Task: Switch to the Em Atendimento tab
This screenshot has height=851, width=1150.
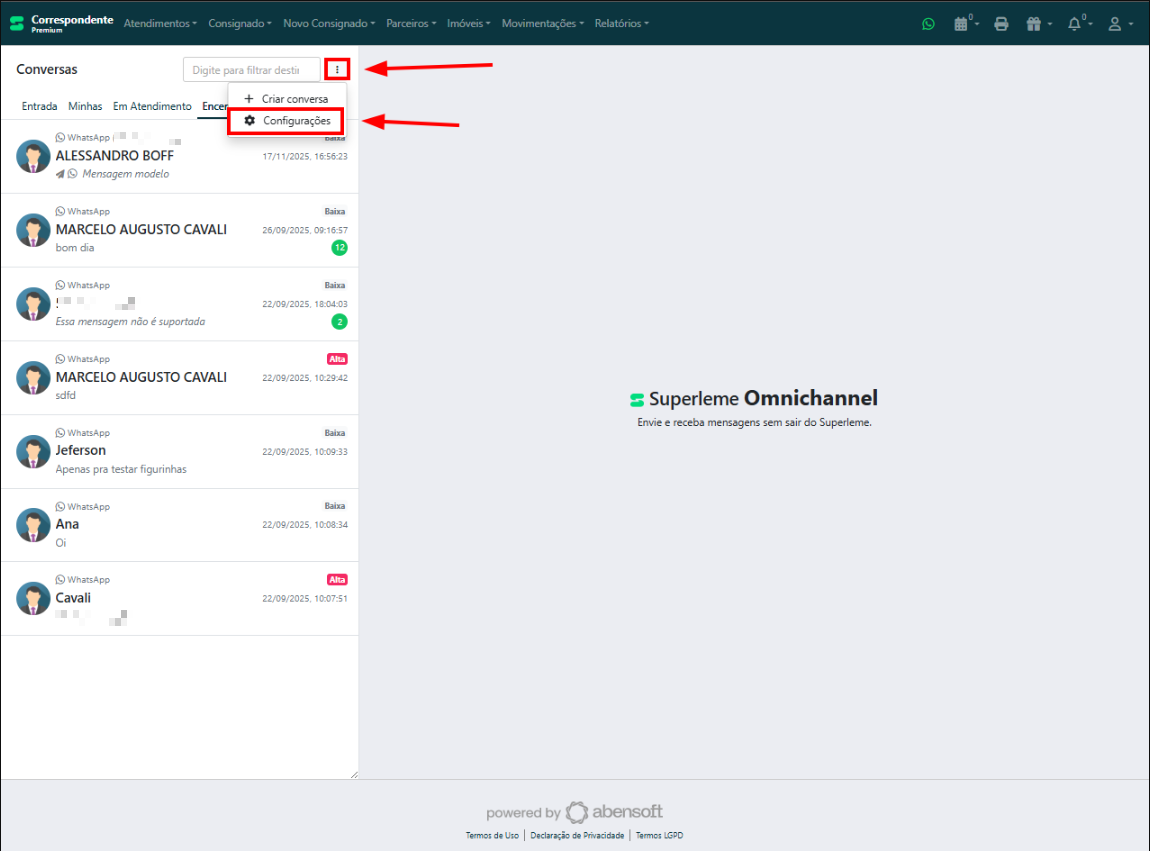Action: 152,106
